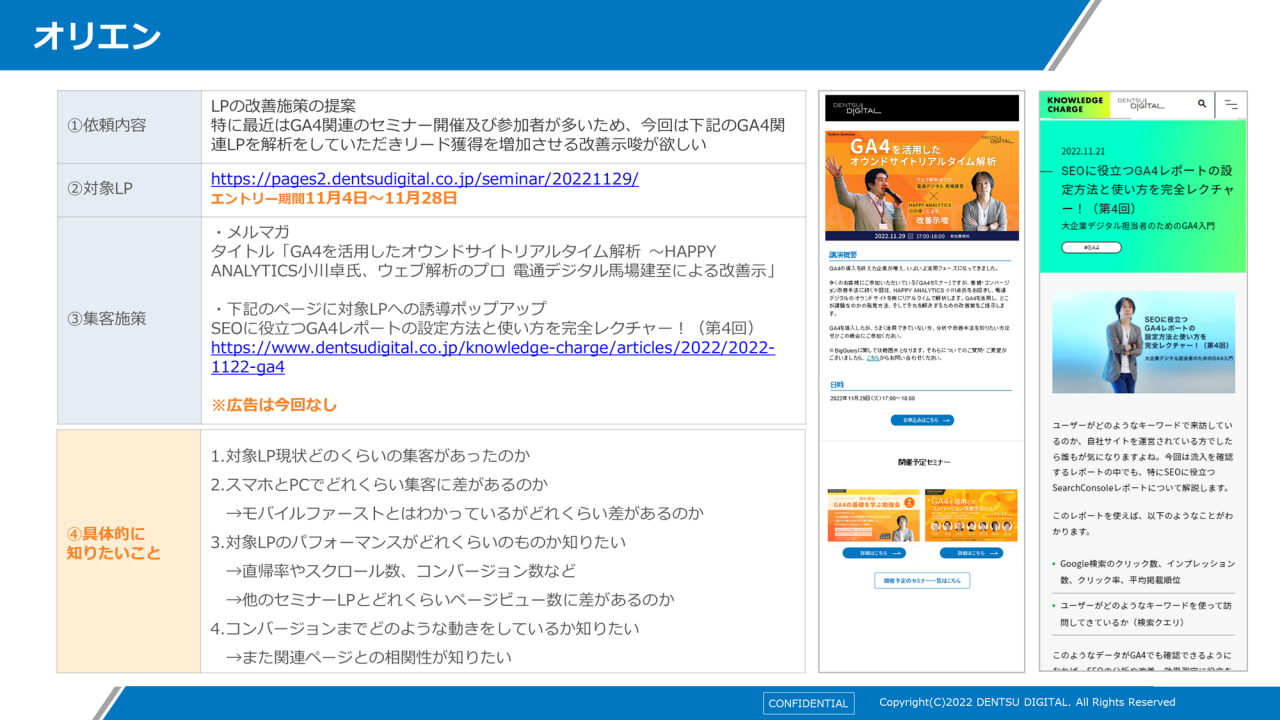Screen dimensions: 1280x720
Task: Open the hamburger menu in Knowledge Charge header
Action: tap(1231, 104)
